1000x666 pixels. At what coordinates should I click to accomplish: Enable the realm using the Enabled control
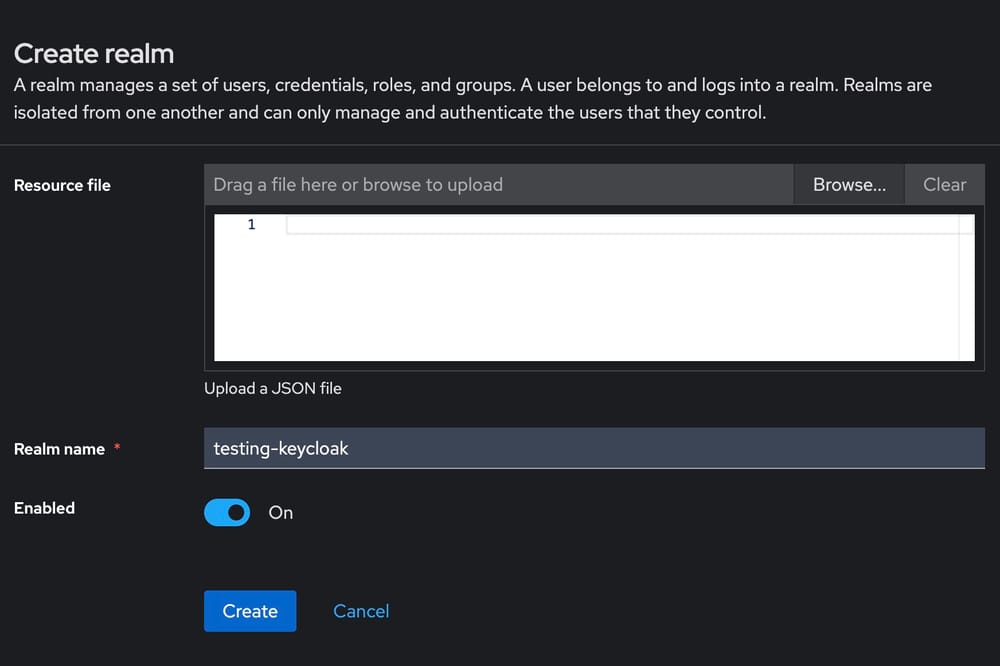pos(227,512)
